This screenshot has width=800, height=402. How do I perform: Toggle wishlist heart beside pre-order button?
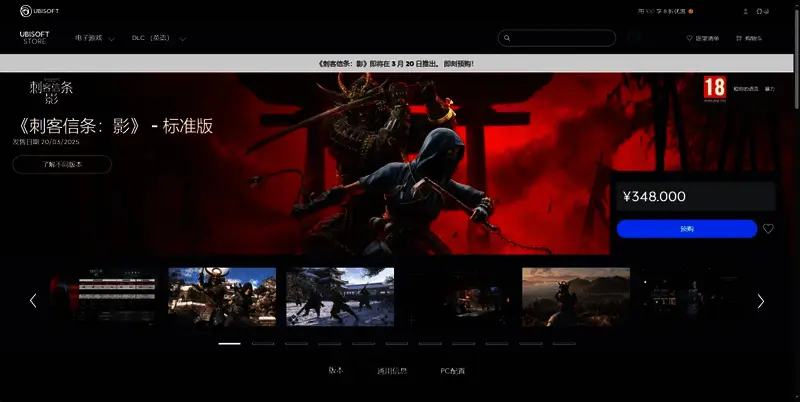(x=768, y=229)
